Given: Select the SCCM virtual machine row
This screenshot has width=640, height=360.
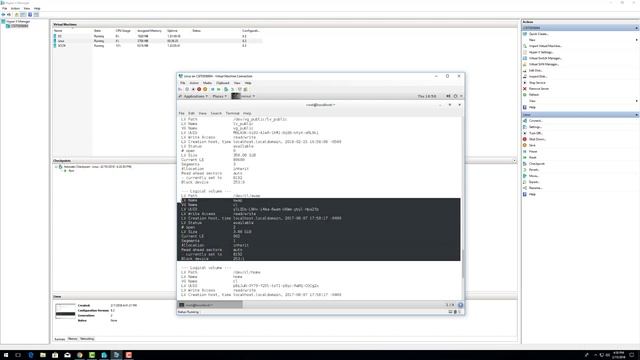Looking at the screenshot, I should click(x=158, y=46).
